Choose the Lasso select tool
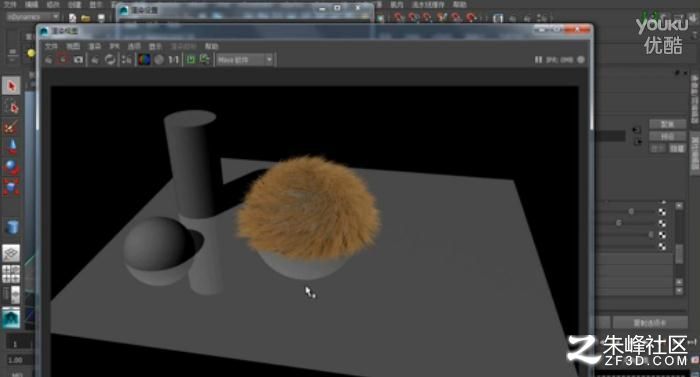 click(x=11, y=106)
